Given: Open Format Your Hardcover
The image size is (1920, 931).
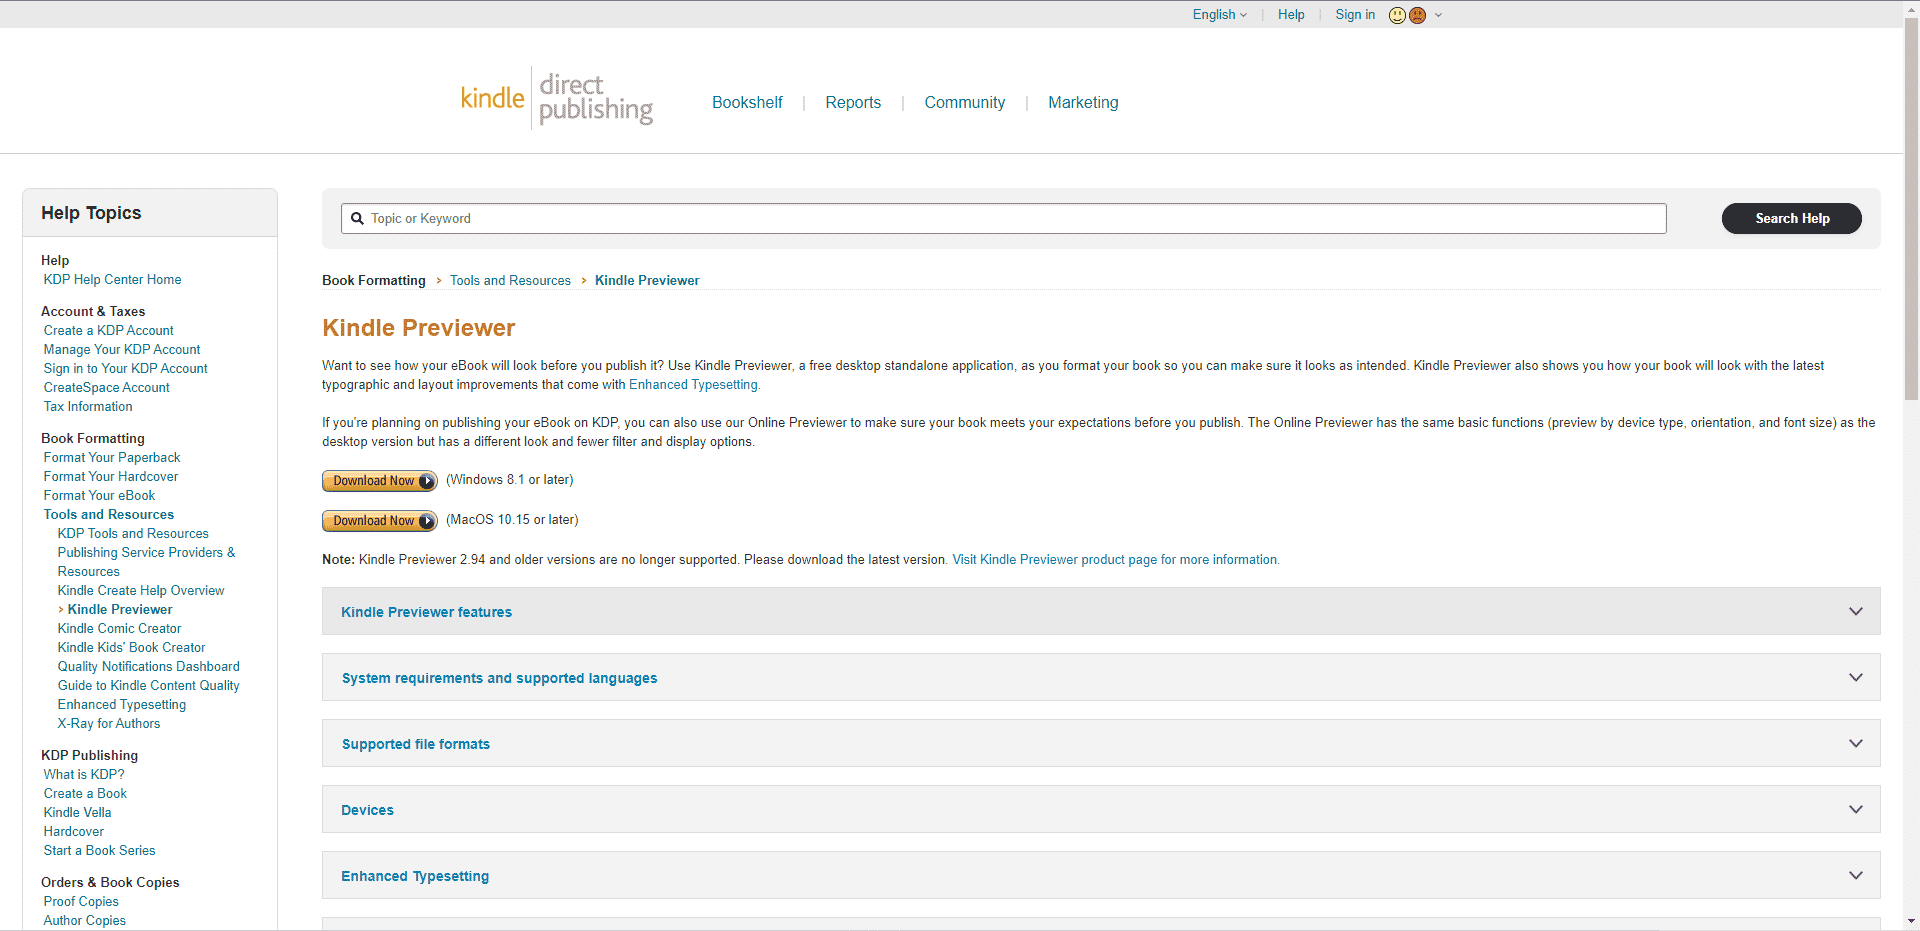Looking at the screenshot, I should click(x=111, y=476).
